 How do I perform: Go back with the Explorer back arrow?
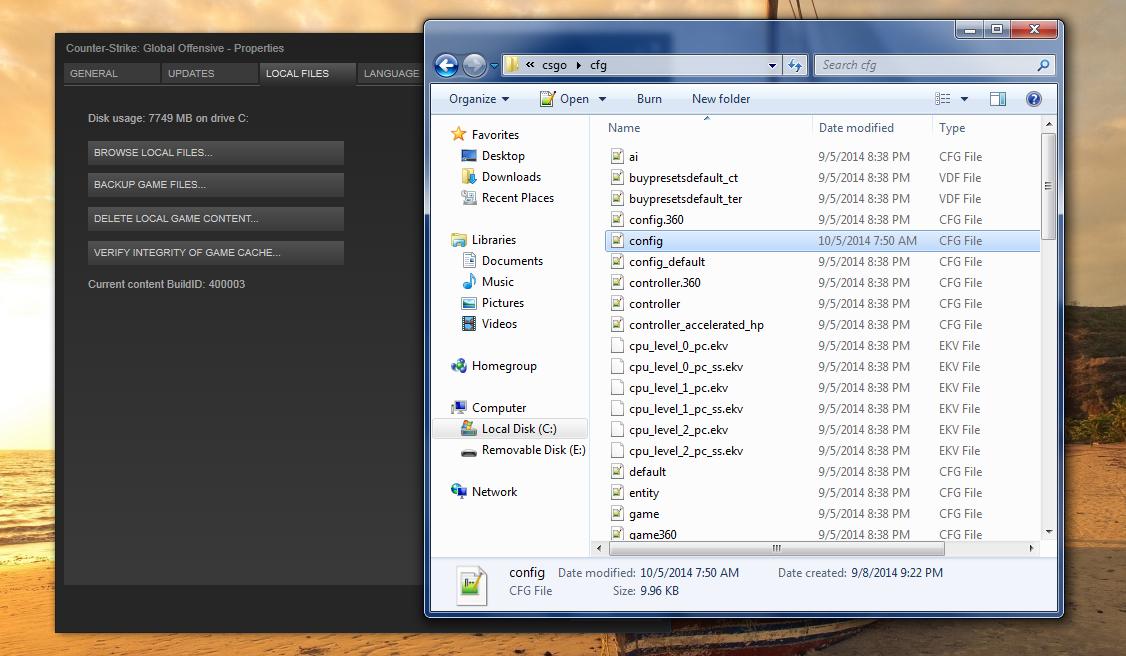447,65
